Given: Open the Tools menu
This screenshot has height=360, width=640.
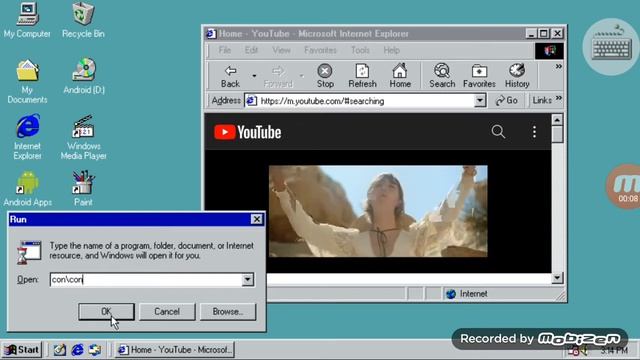Looking at the screenshot, I should point(360,50).
